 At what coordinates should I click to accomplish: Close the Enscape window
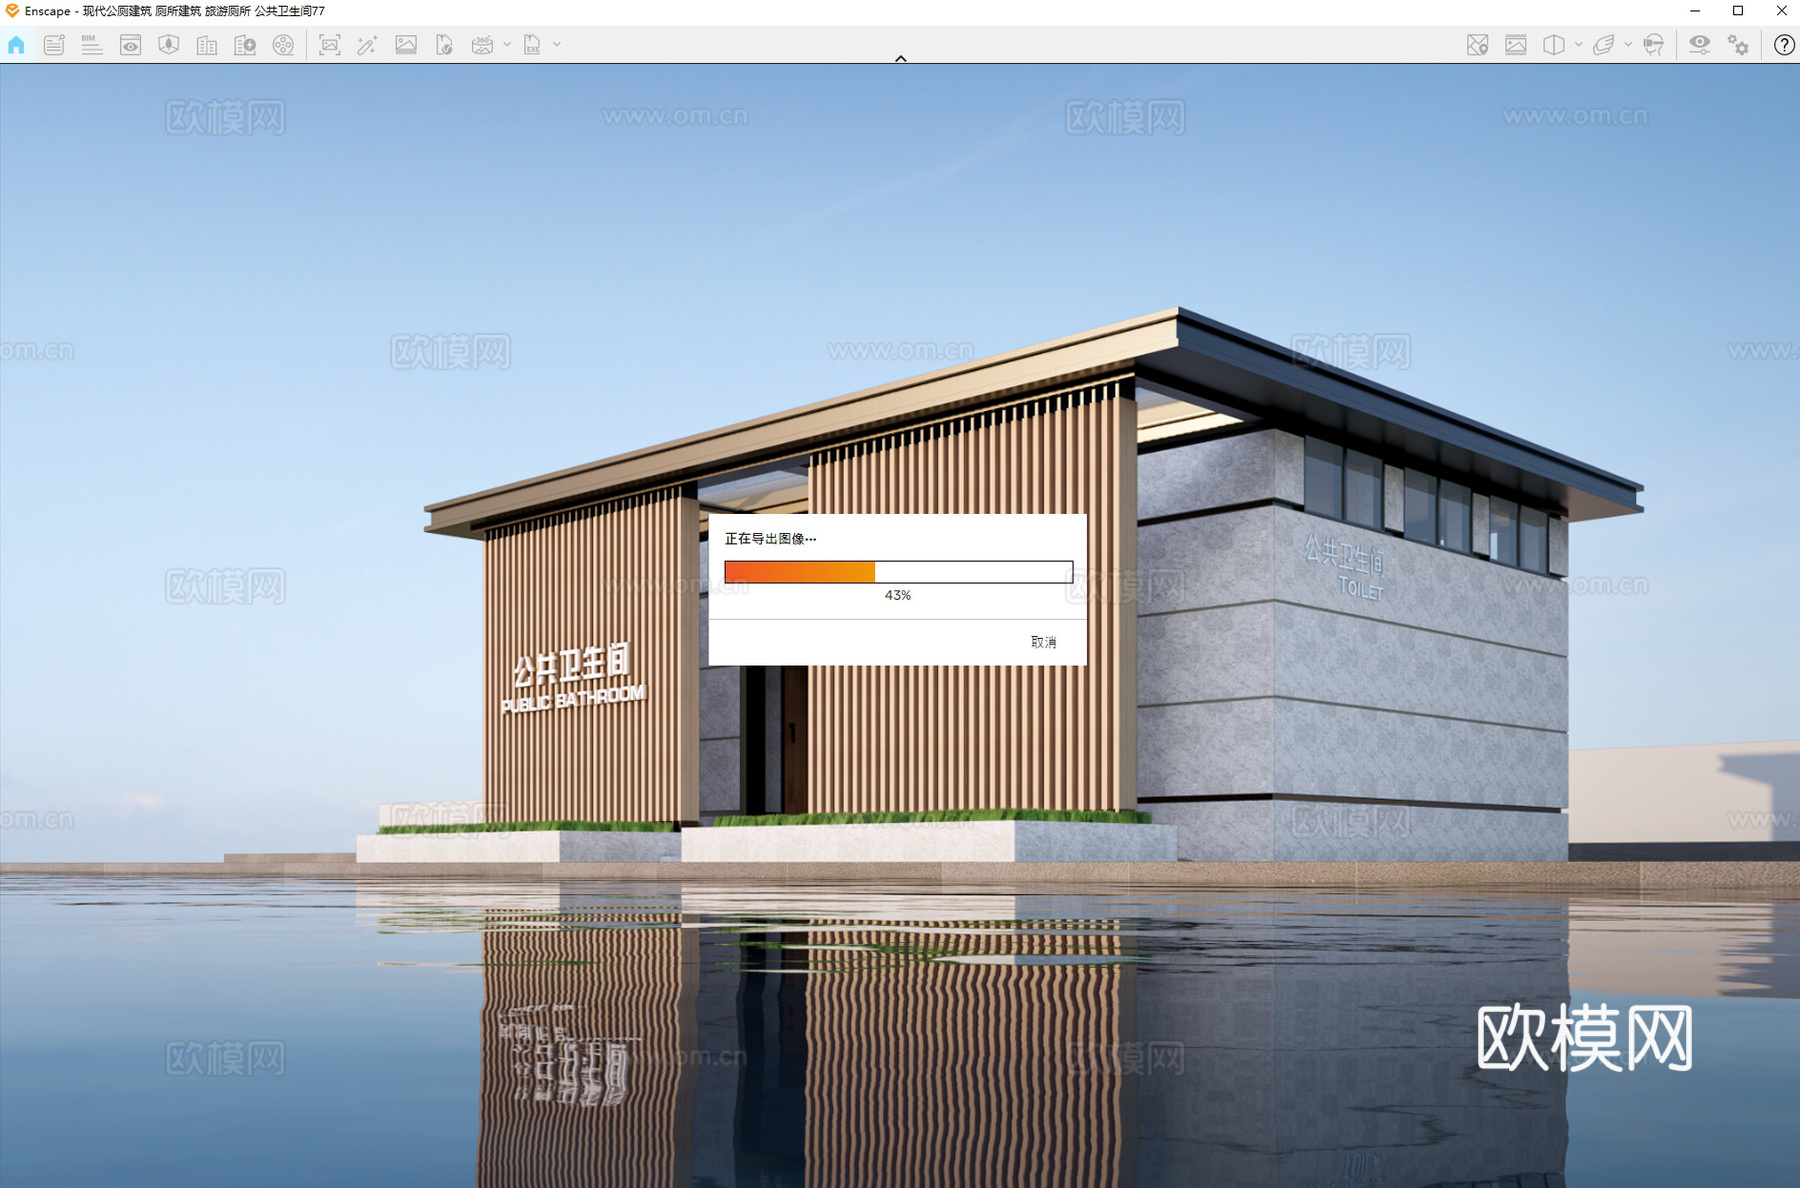[x=1781, y=11]
